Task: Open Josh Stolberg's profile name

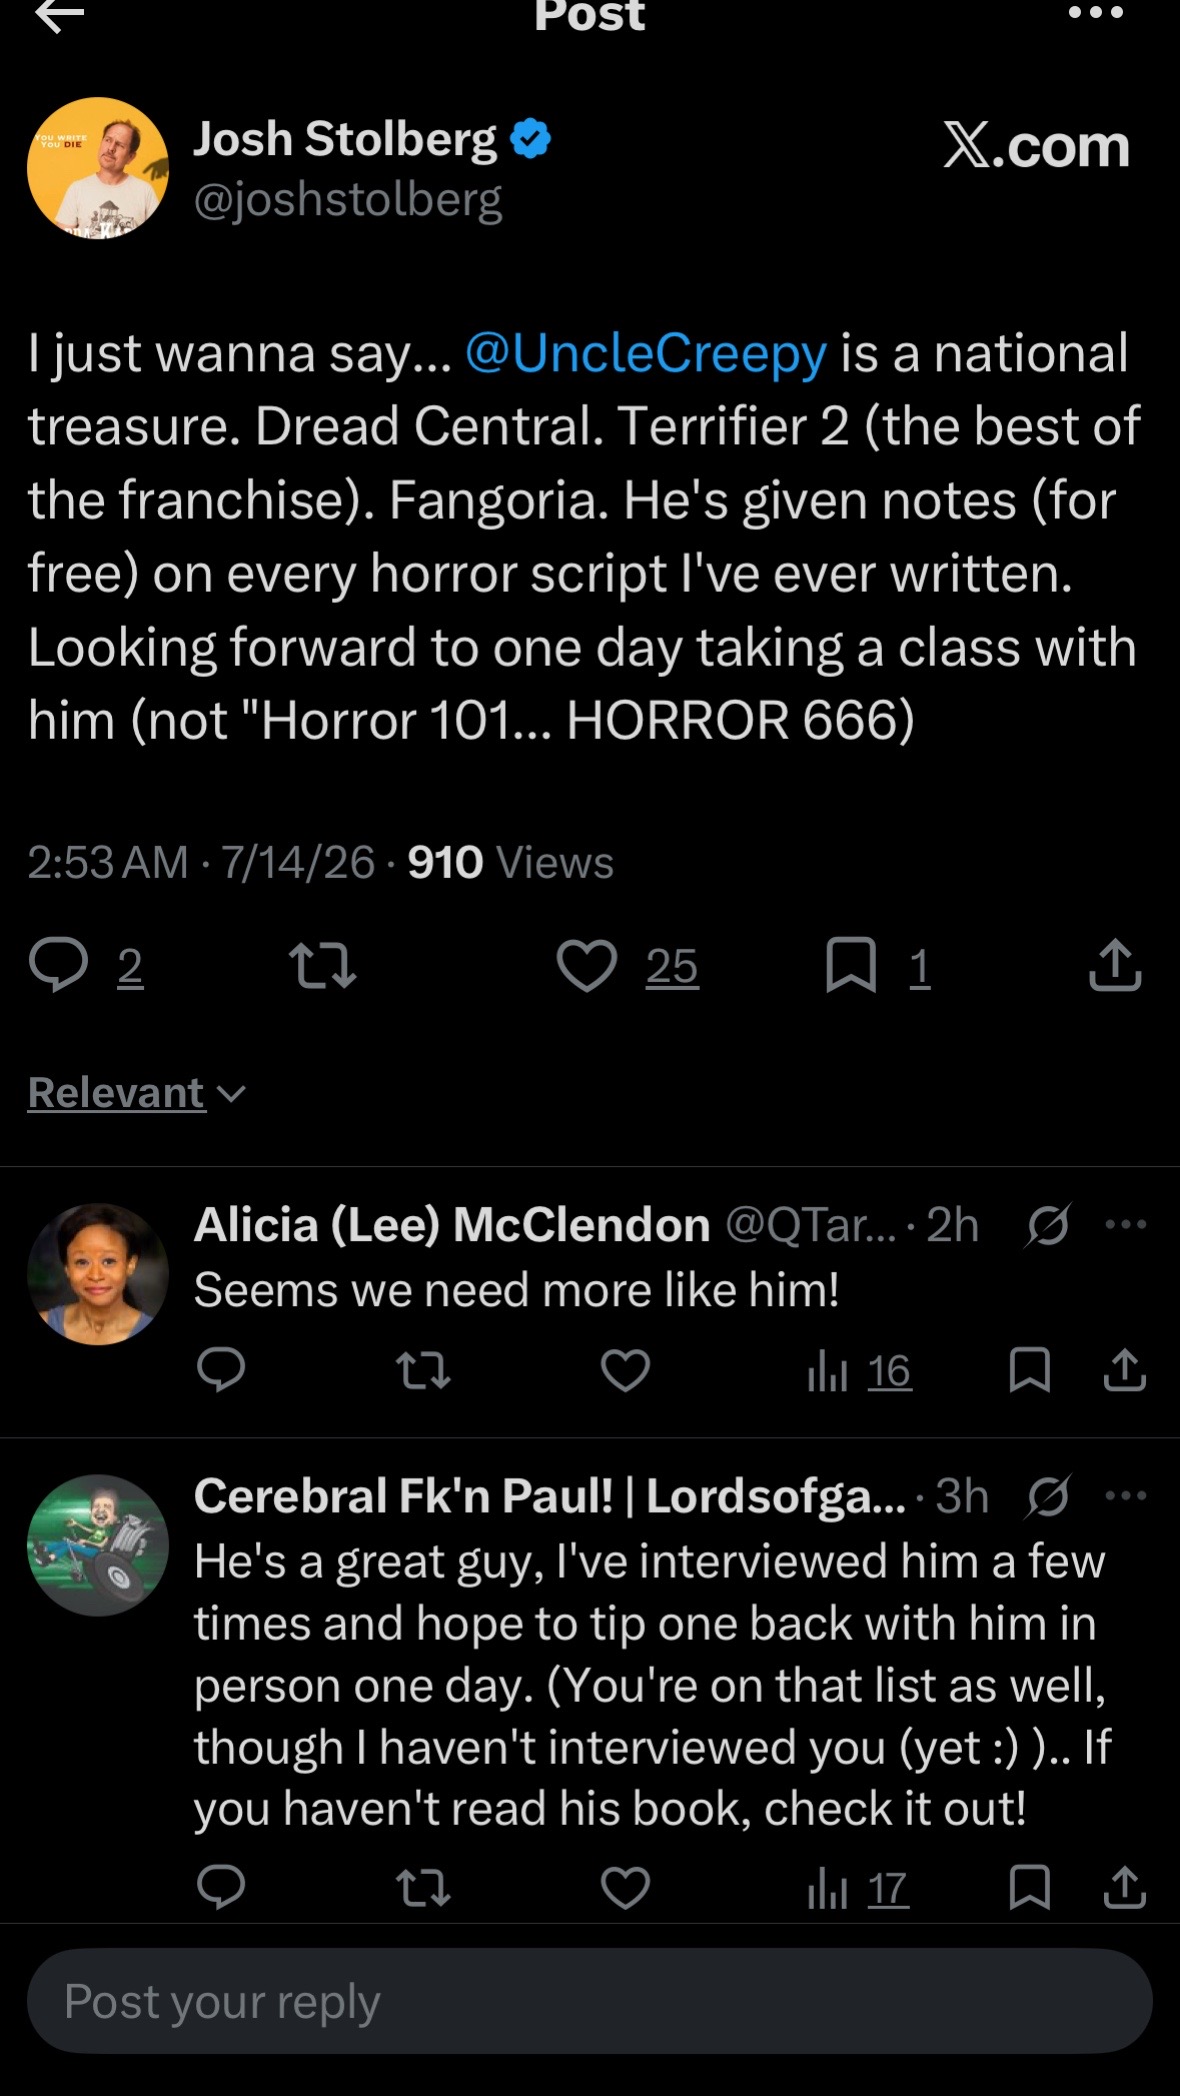Action: (345, 139)
